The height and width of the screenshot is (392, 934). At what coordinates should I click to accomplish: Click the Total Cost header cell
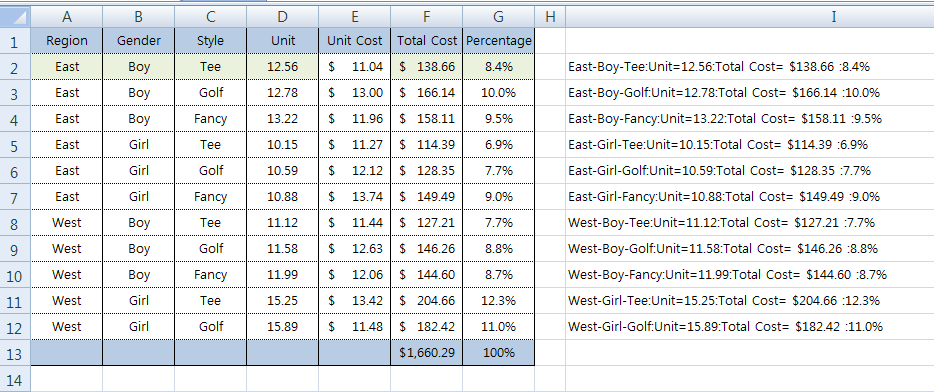point(427,41)
